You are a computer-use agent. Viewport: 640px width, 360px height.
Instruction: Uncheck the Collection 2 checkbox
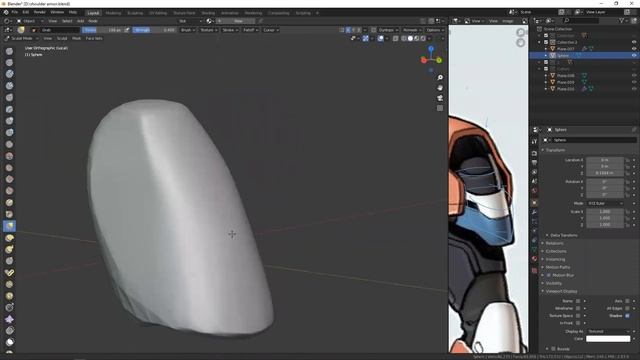point(546,42)
